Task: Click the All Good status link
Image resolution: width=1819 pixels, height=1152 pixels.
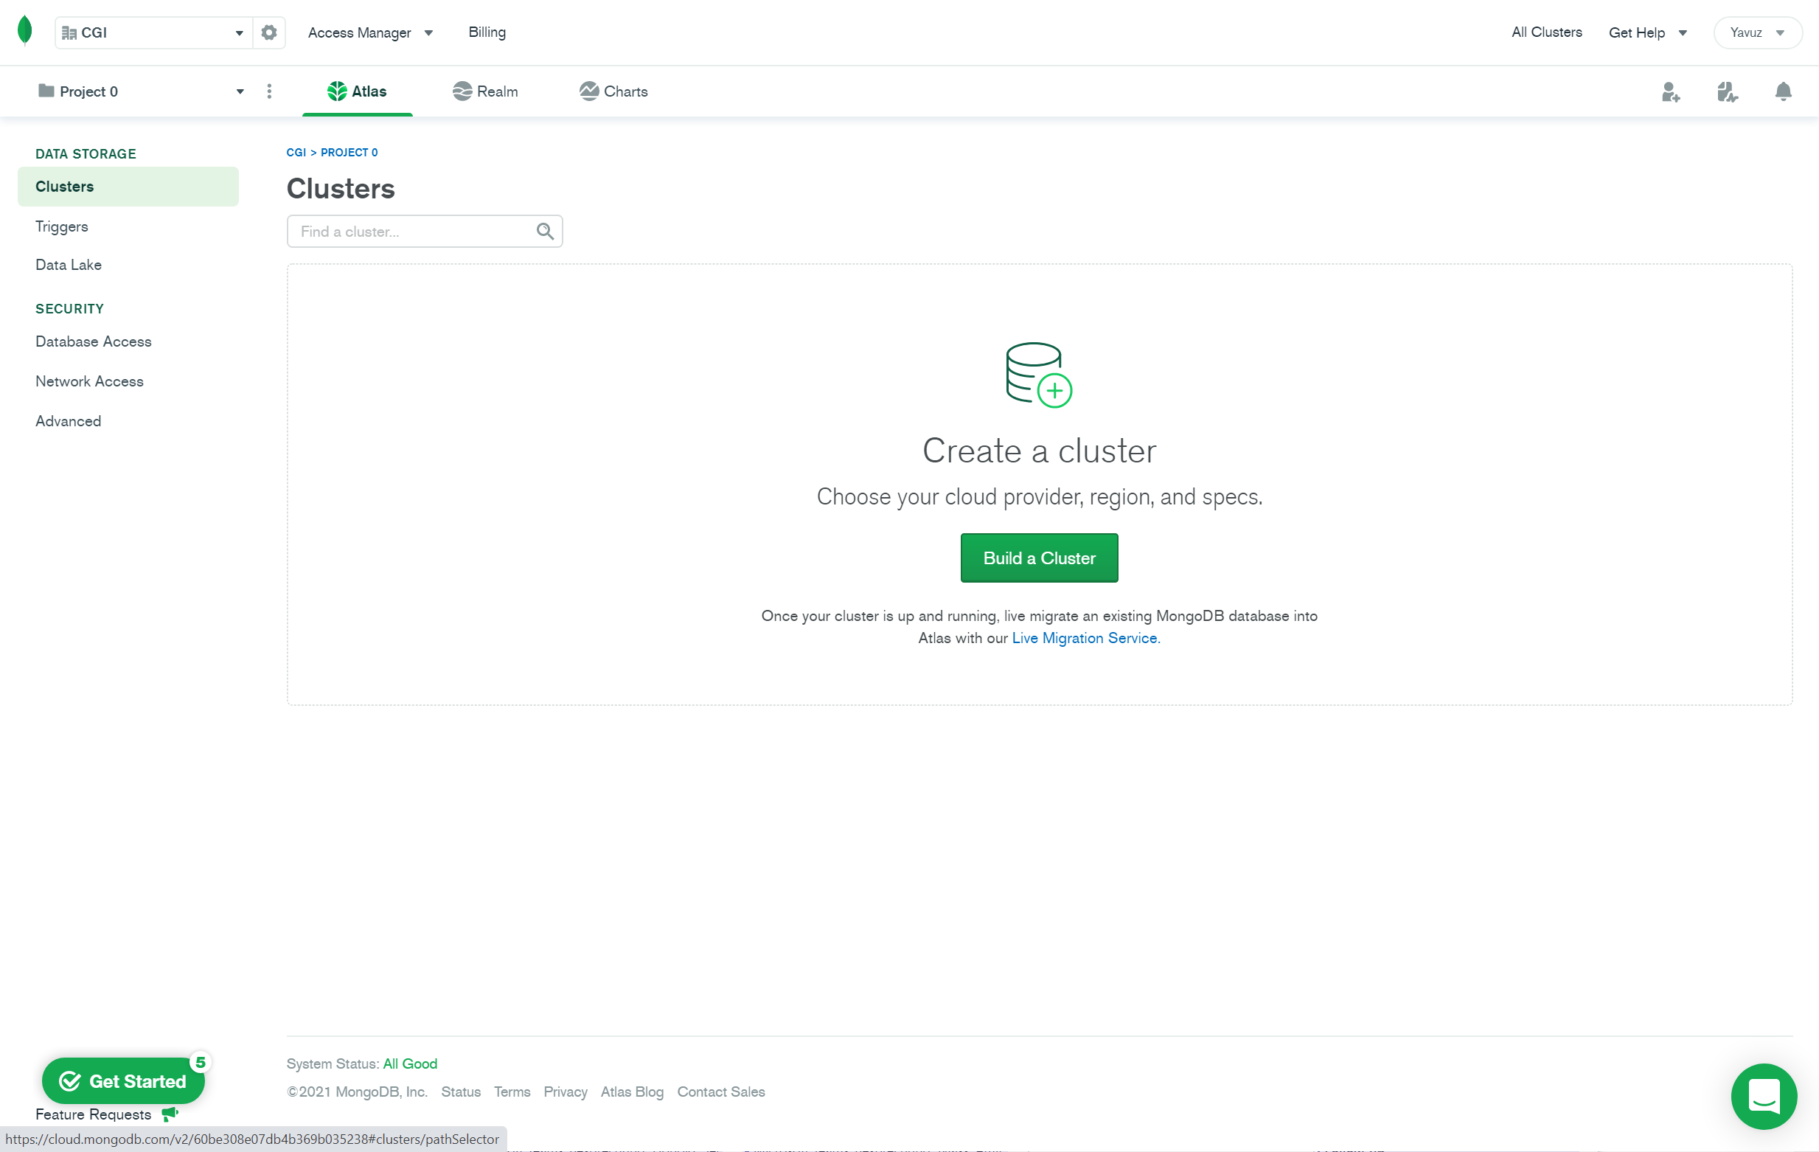Action: pyautogui.click(x=410, y=1064)
